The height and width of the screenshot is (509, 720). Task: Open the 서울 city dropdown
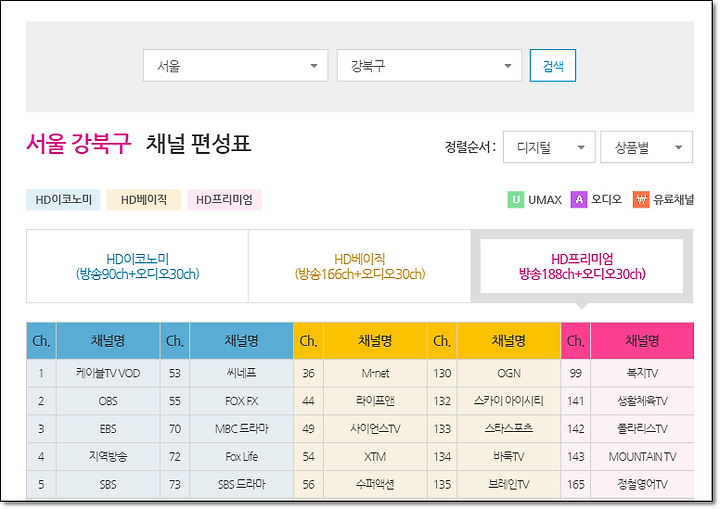coord(236,66)
